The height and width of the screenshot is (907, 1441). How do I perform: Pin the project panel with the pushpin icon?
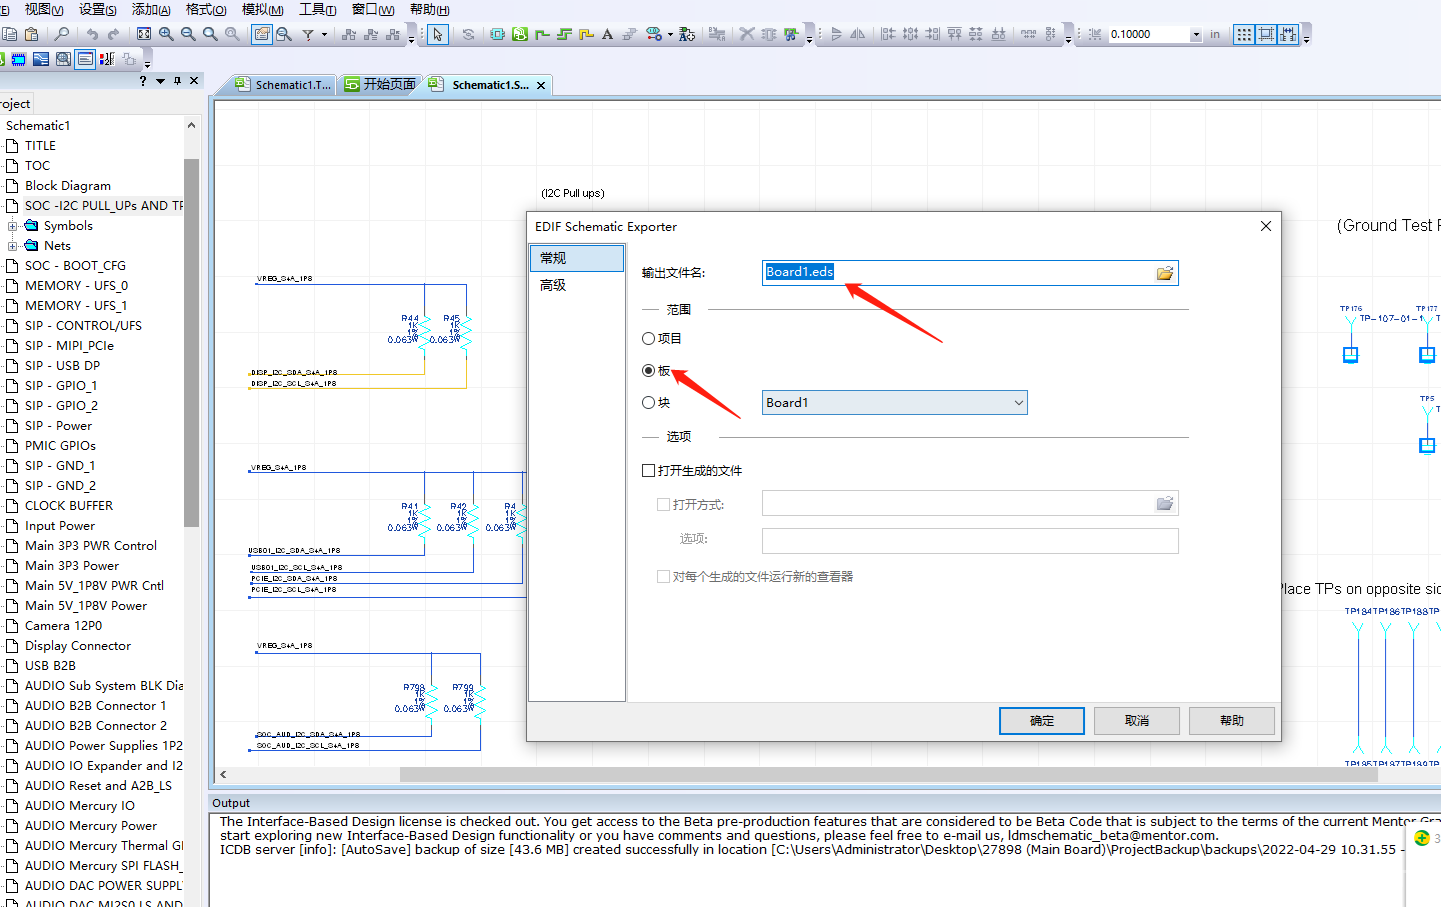coord(177,81)
